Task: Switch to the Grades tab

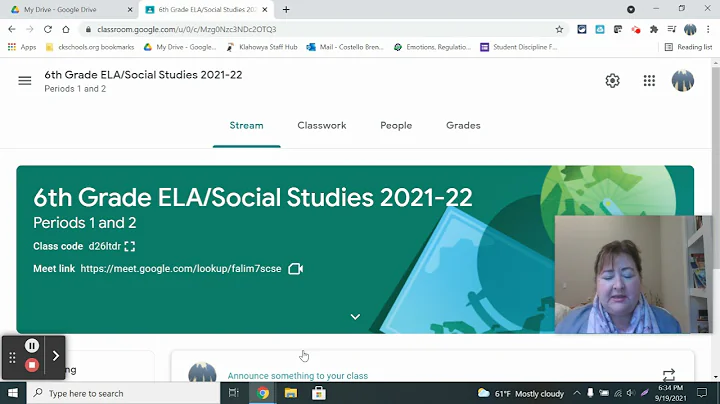Action: [x=463, y=125]
